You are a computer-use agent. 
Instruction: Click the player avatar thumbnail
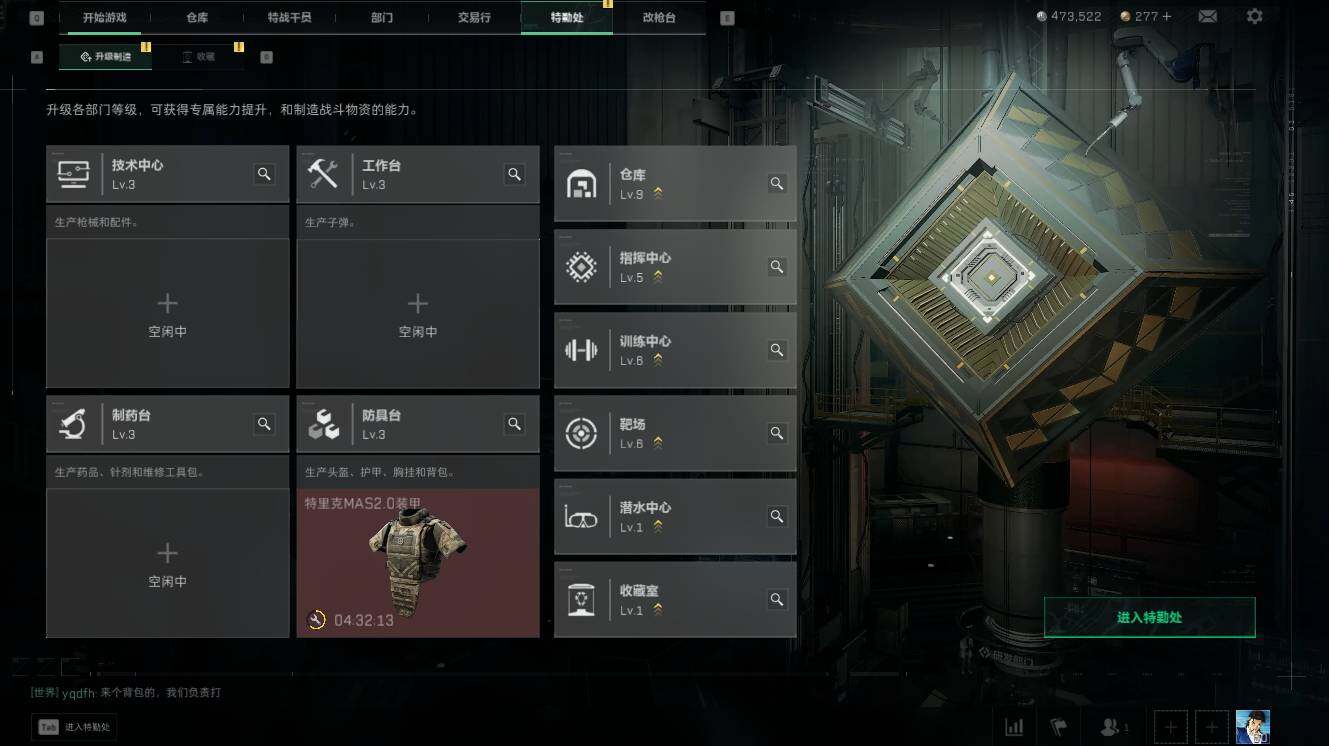tap(1252, 727)
